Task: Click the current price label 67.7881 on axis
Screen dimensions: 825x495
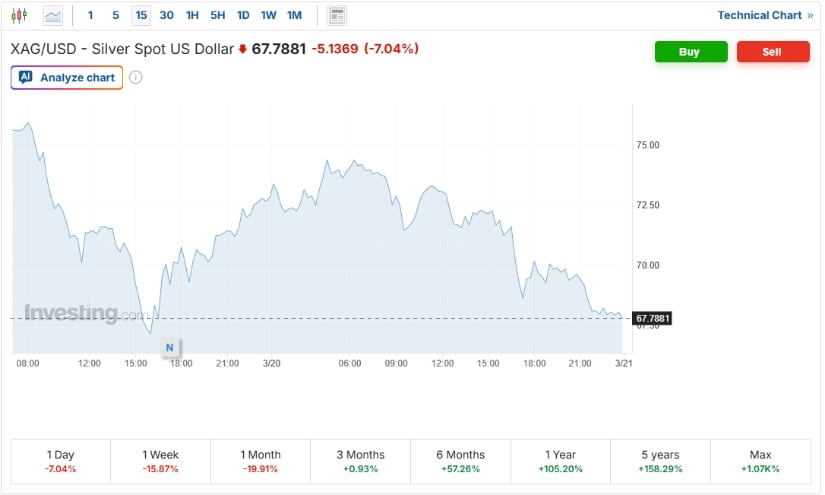Action: point(652,318)
